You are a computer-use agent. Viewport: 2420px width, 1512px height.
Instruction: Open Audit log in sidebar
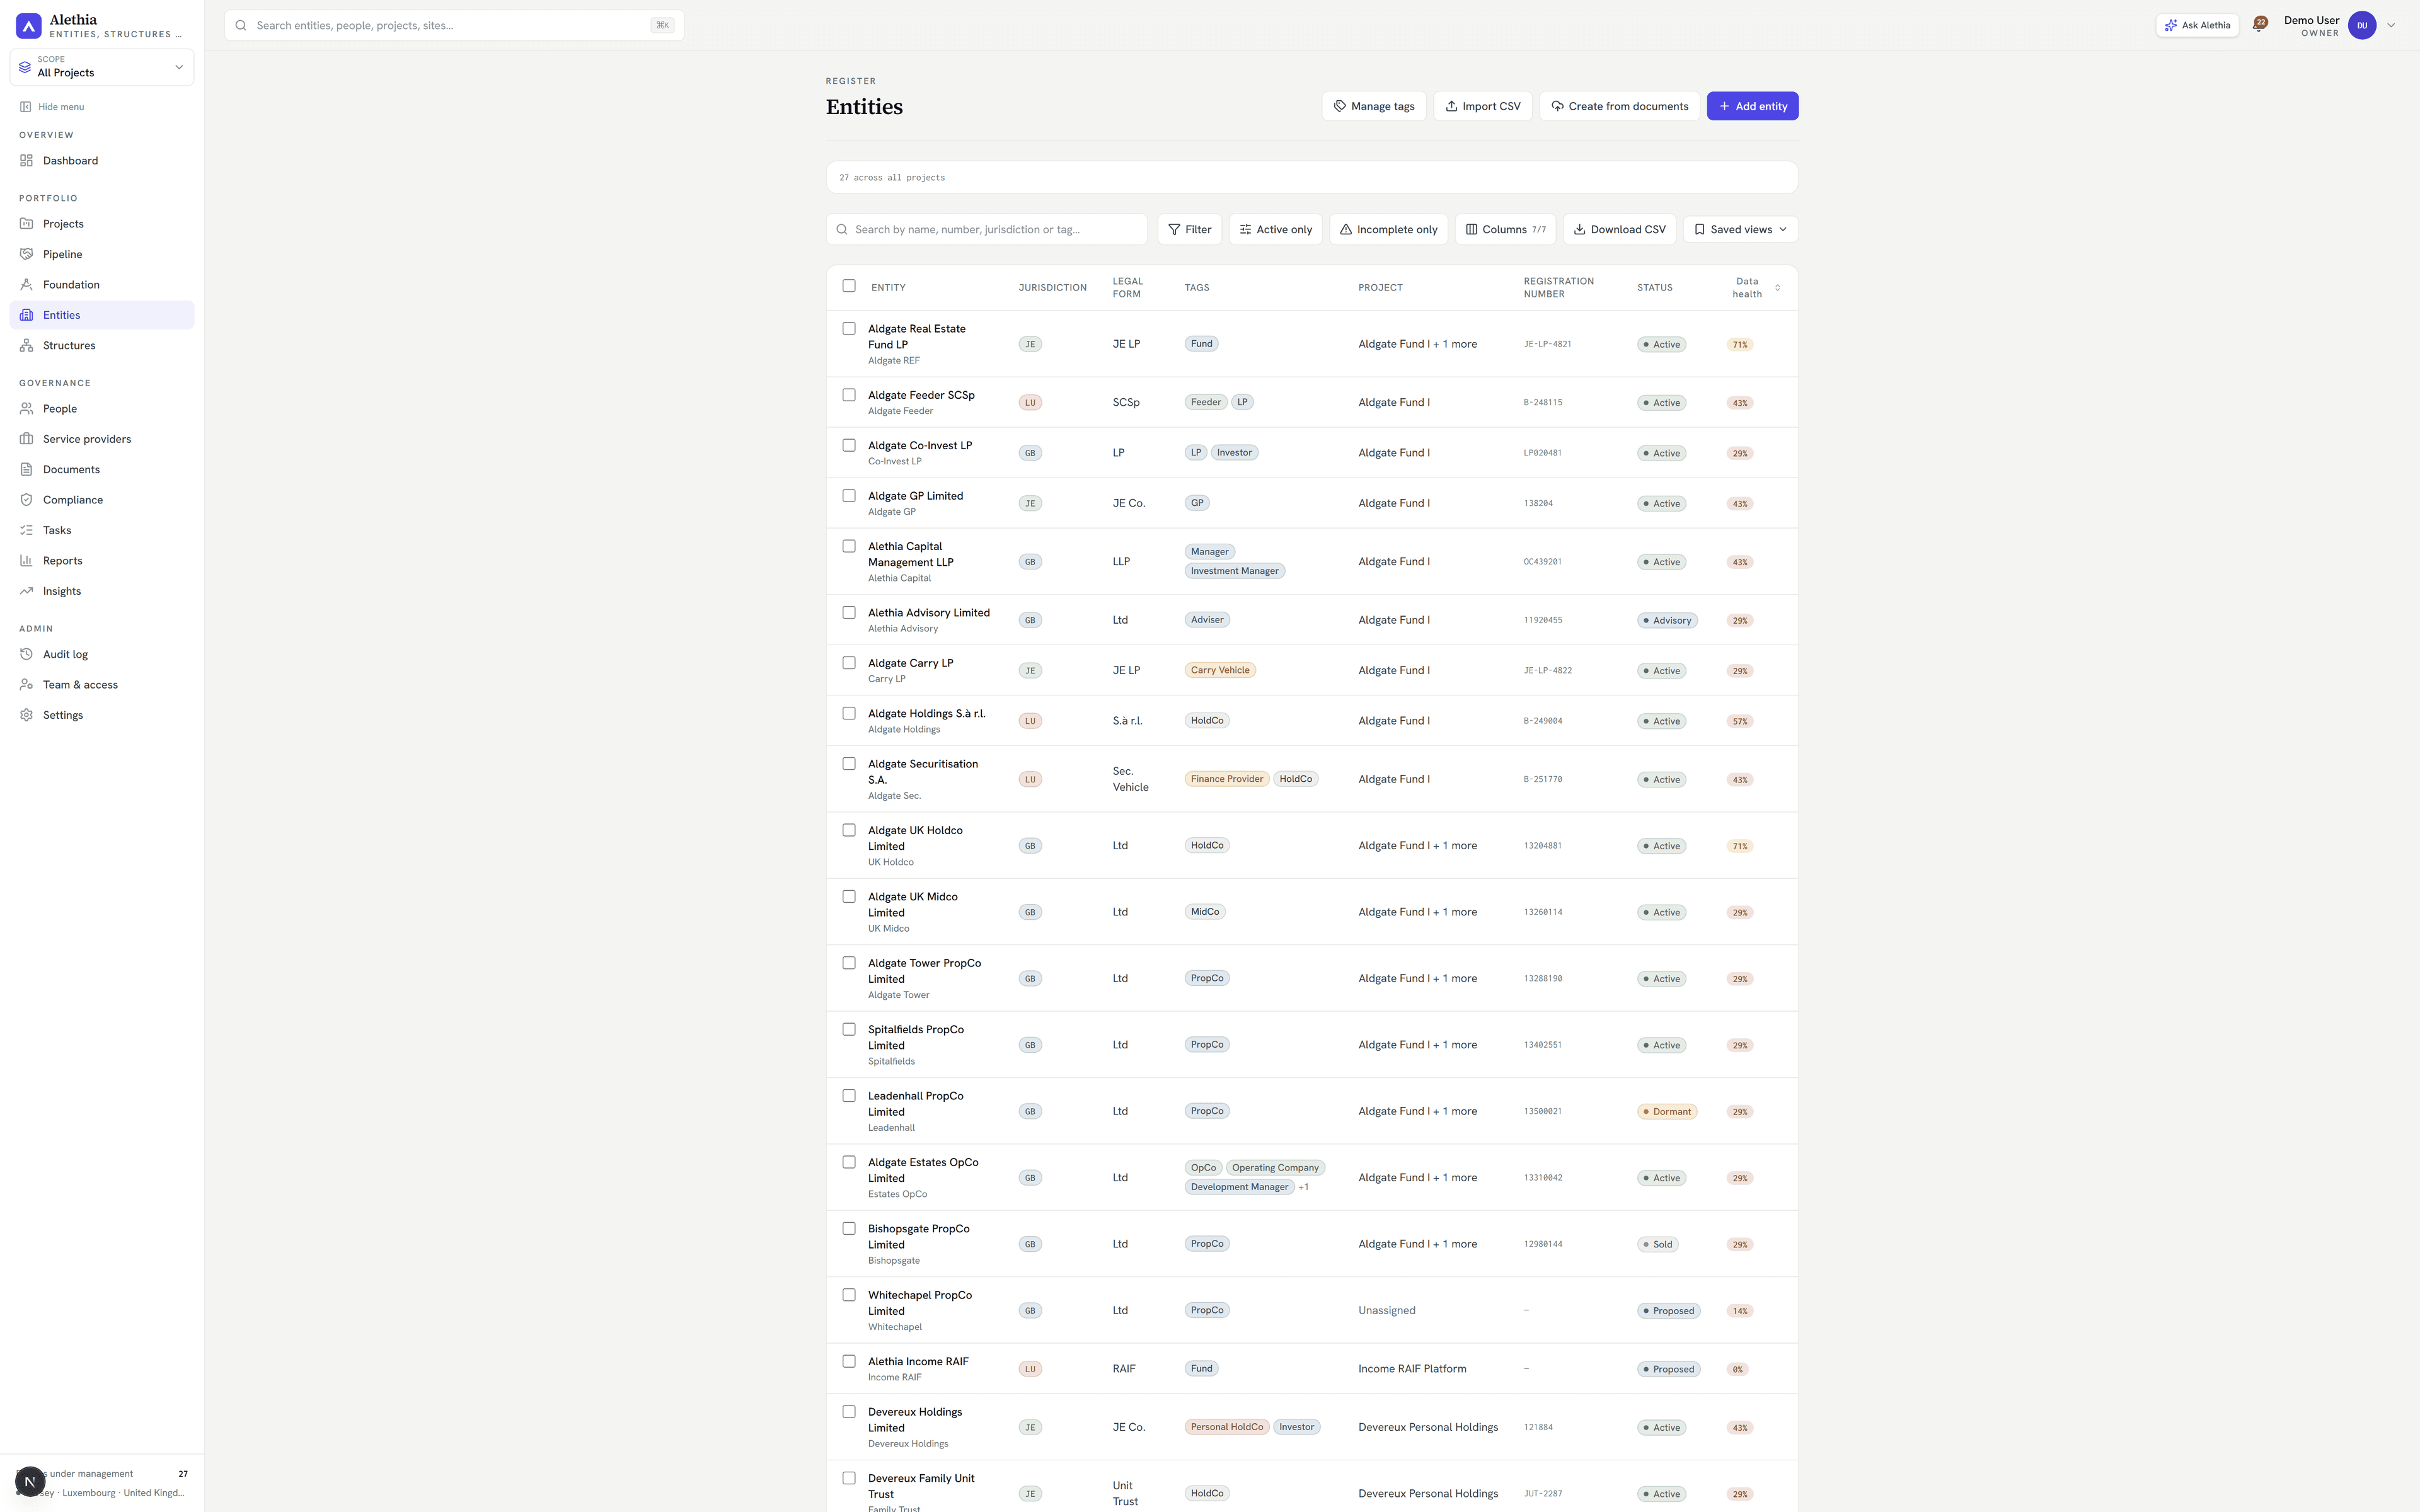tap(102, 654)
